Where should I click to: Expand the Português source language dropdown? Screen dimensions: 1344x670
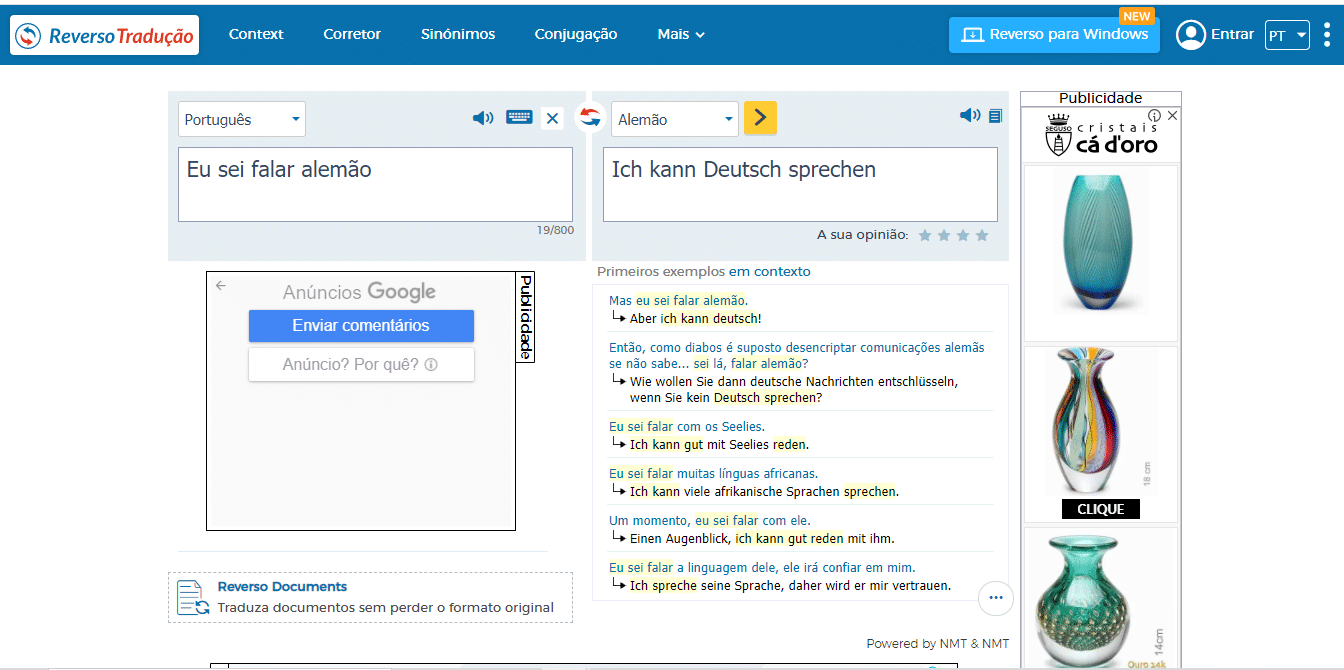click(x=242, y=119)
